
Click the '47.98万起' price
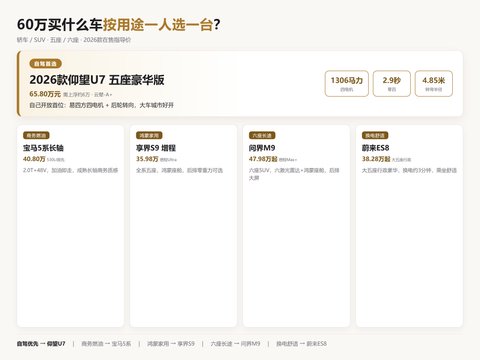pos(263,159)
